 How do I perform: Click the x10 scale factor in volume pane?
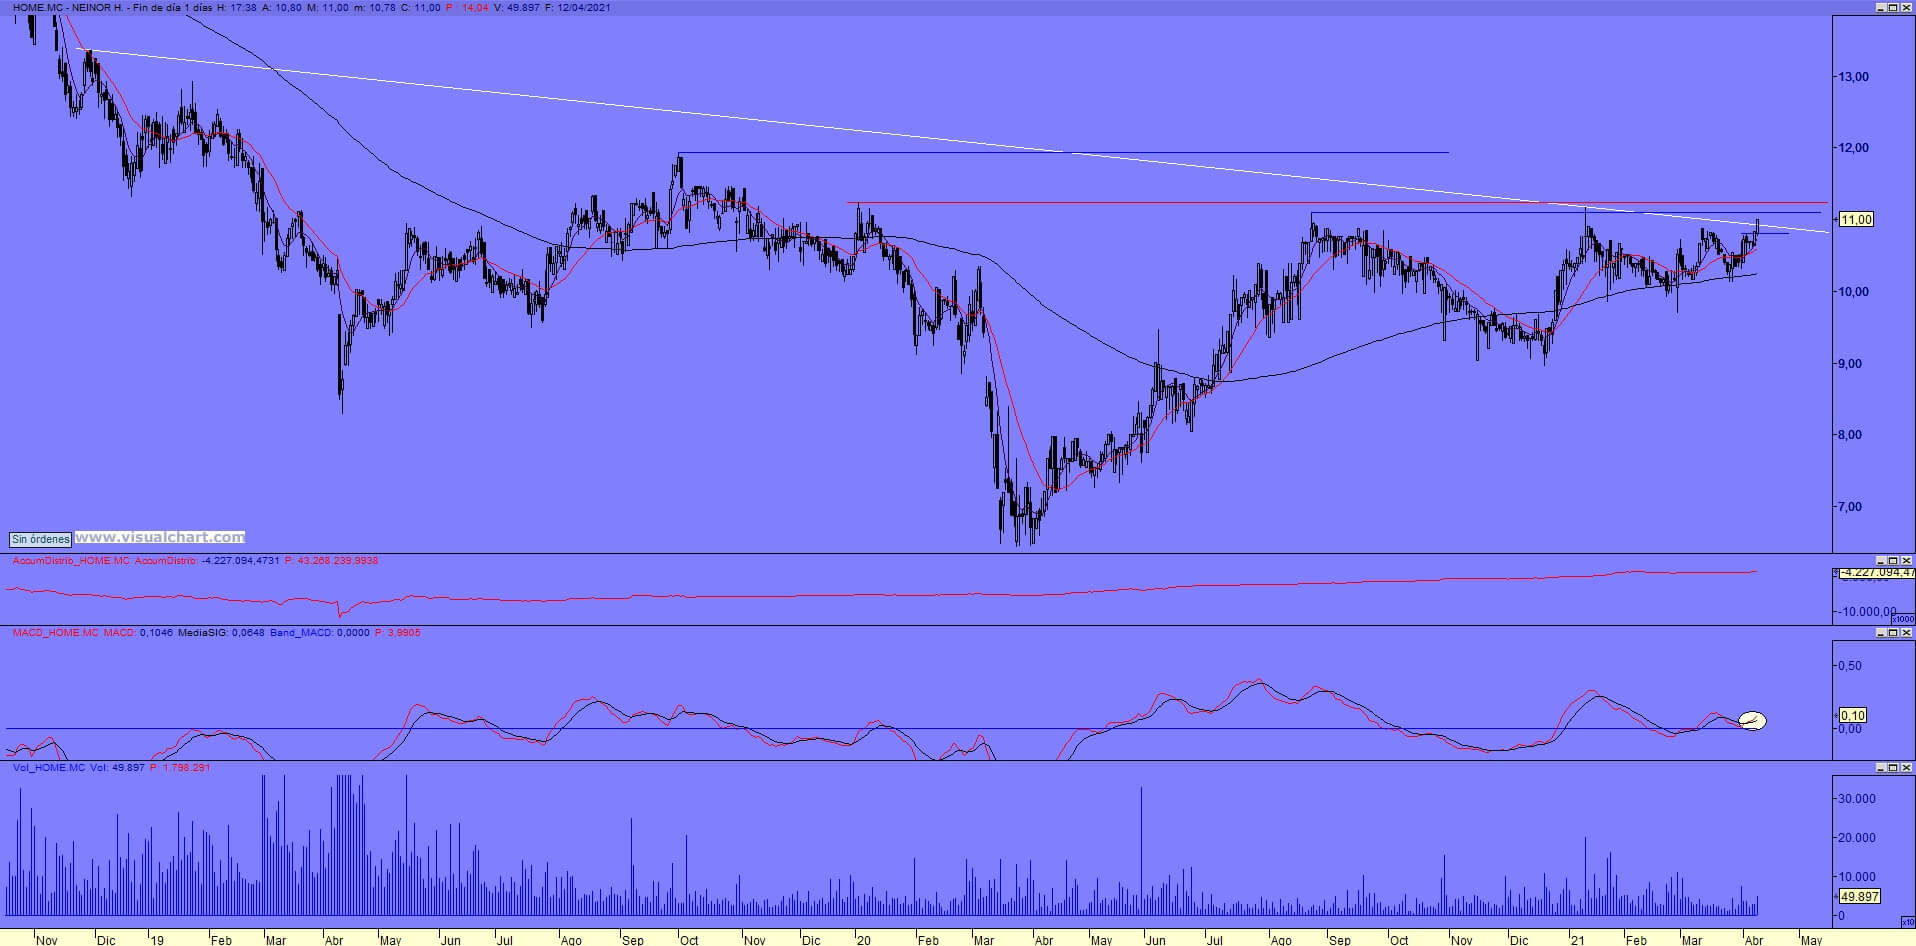click(x=1907, y=922)
